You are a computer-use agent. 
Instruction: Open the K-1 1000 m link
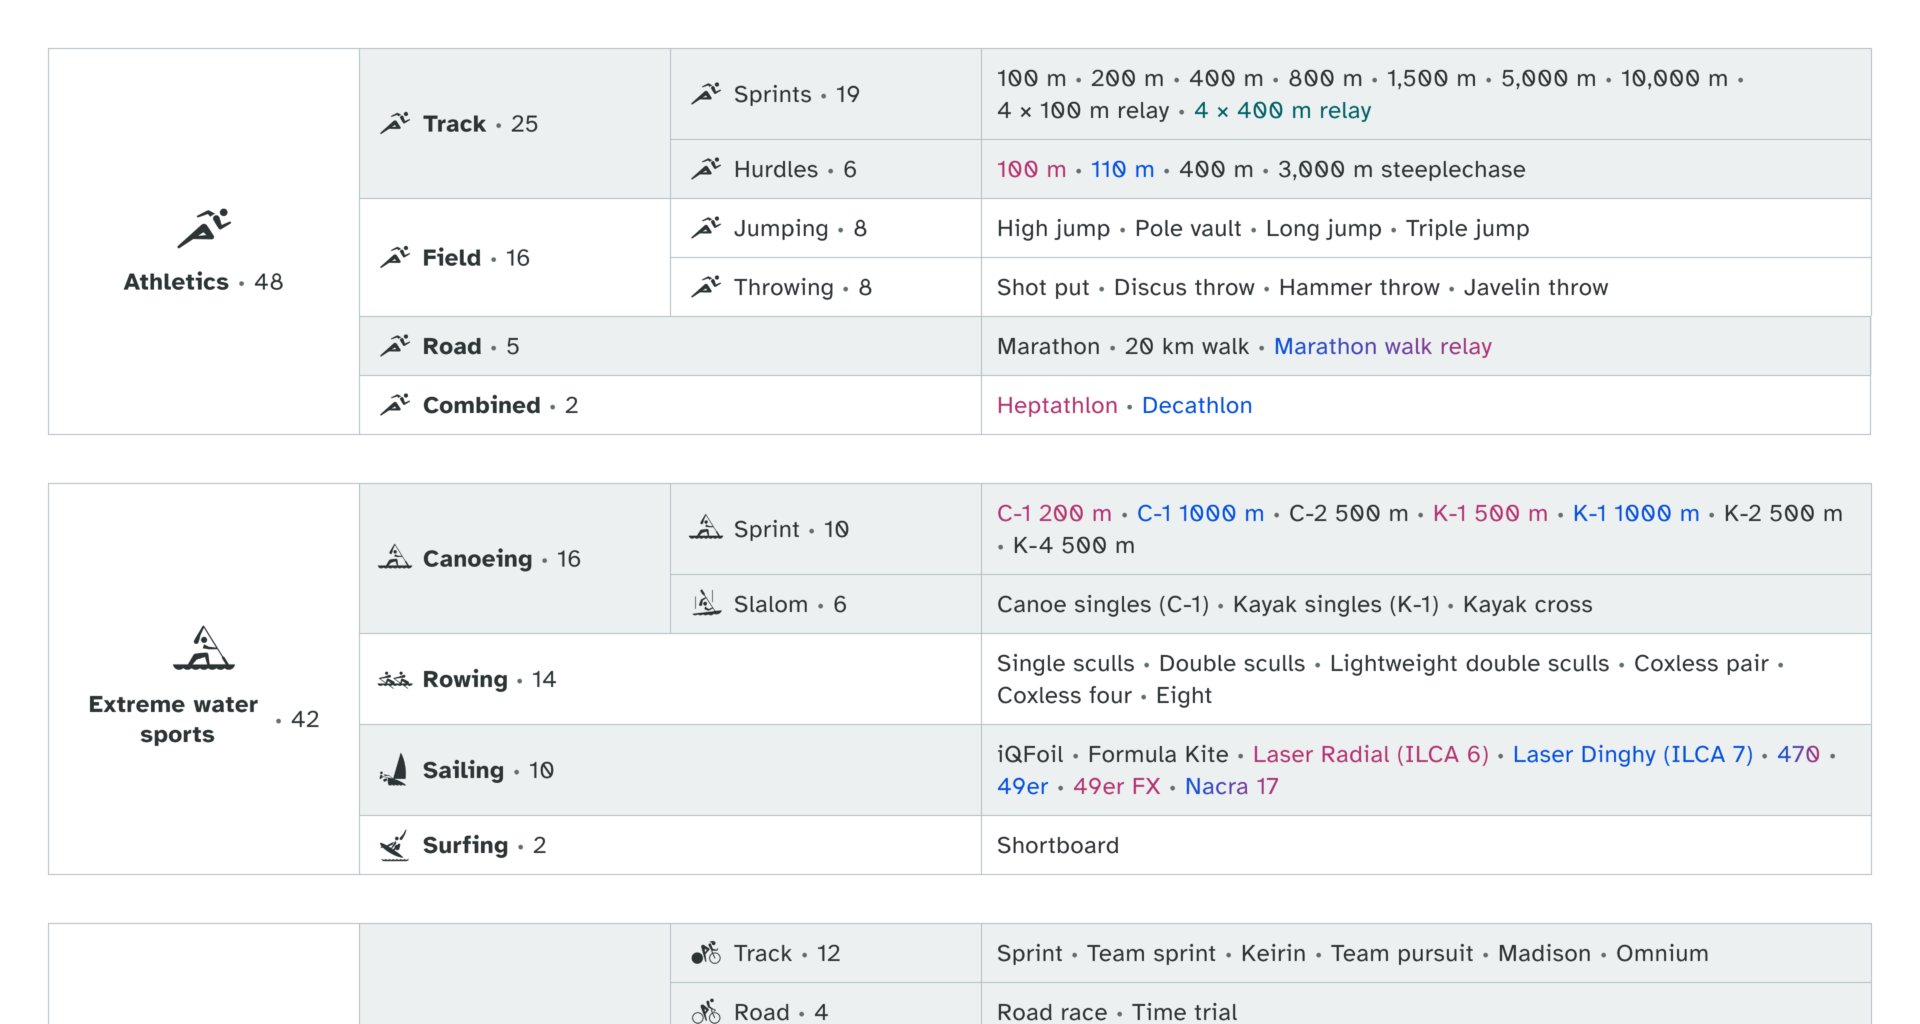pyautogui.click(x=1636, y=513)
